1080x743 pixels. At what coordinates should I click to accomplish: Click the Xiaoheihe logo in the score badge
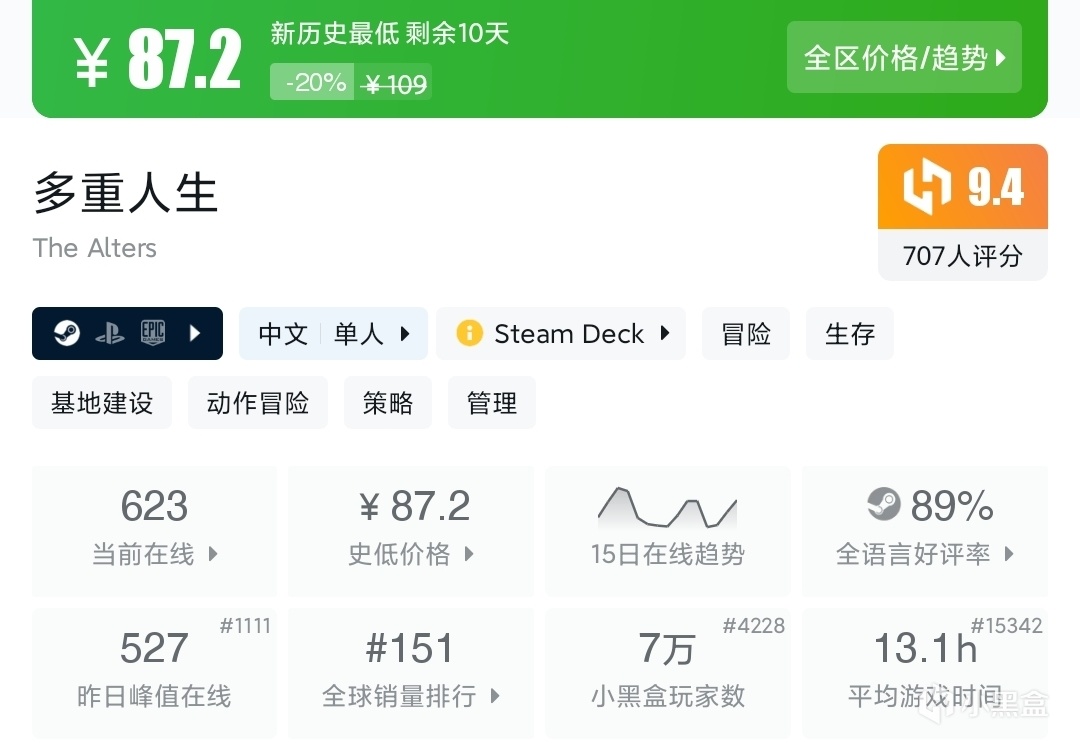(x=926, y=187)
